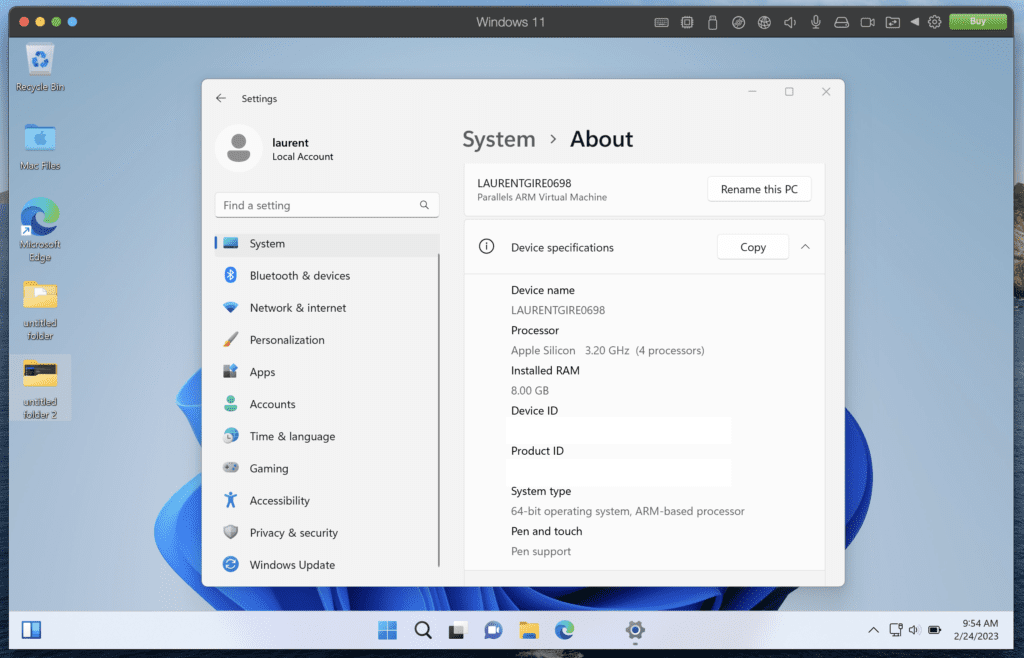Open the hard disk icon in Parallels toolbar
This screenshot has width=1024, height=658.
click(841, 22)
